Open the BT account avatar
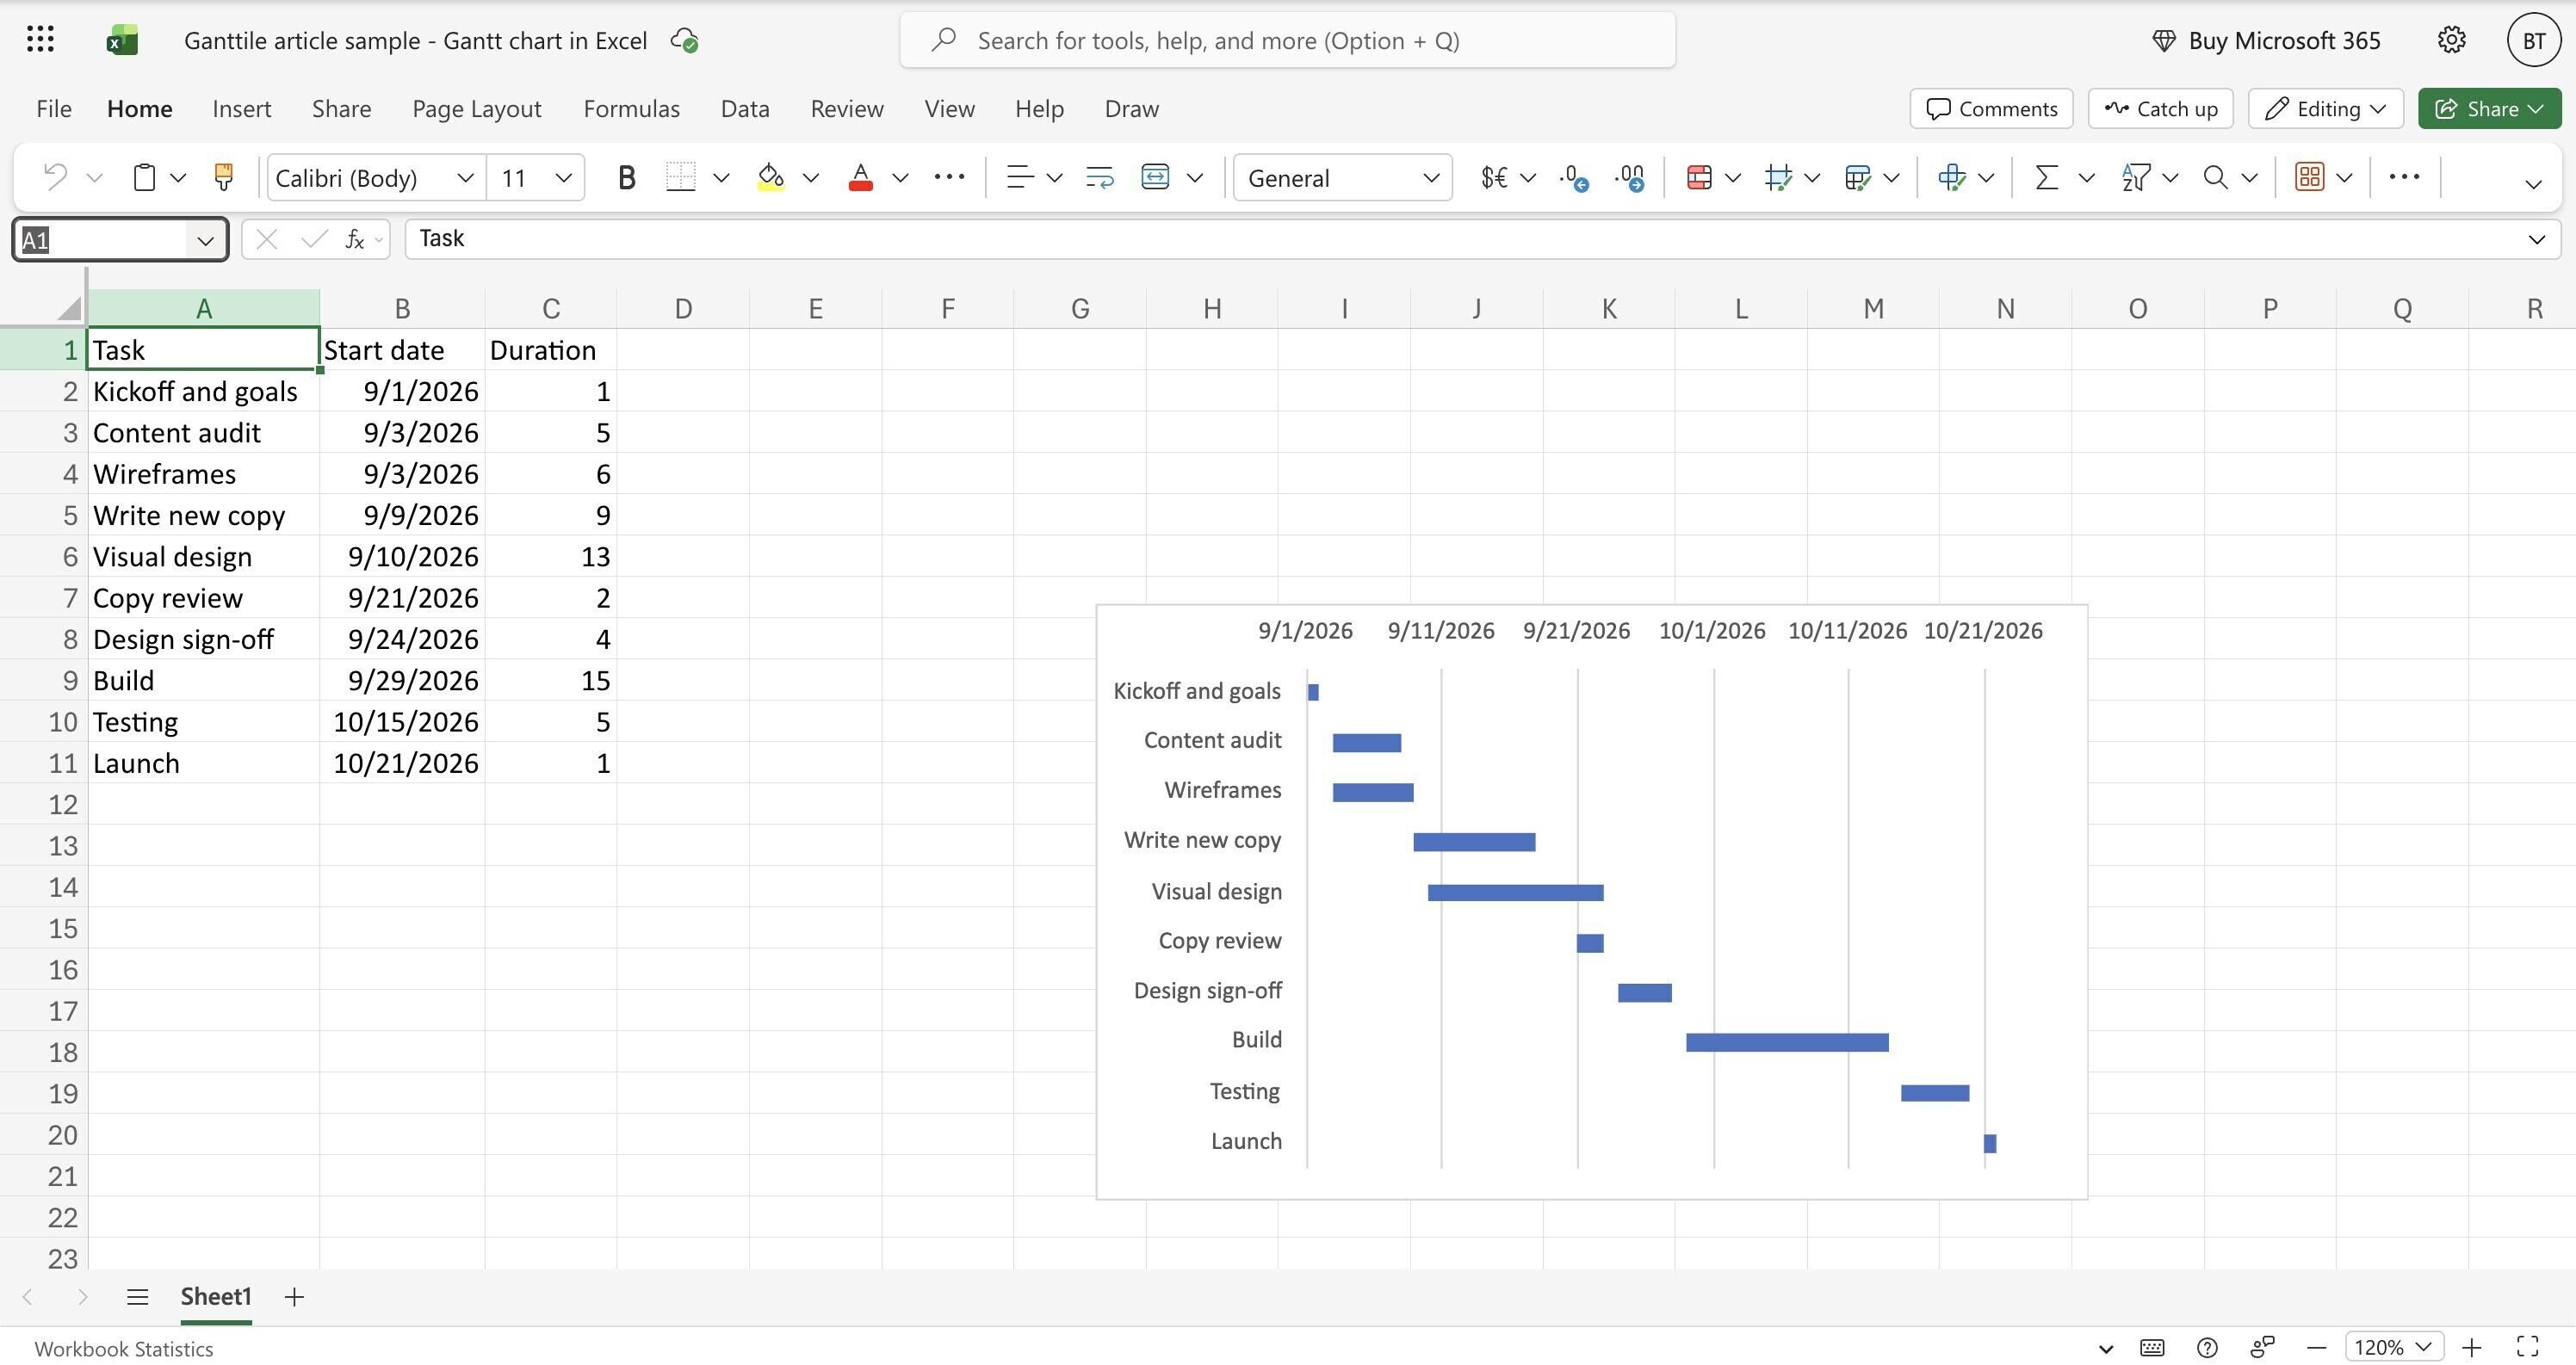 (2533, 40)
